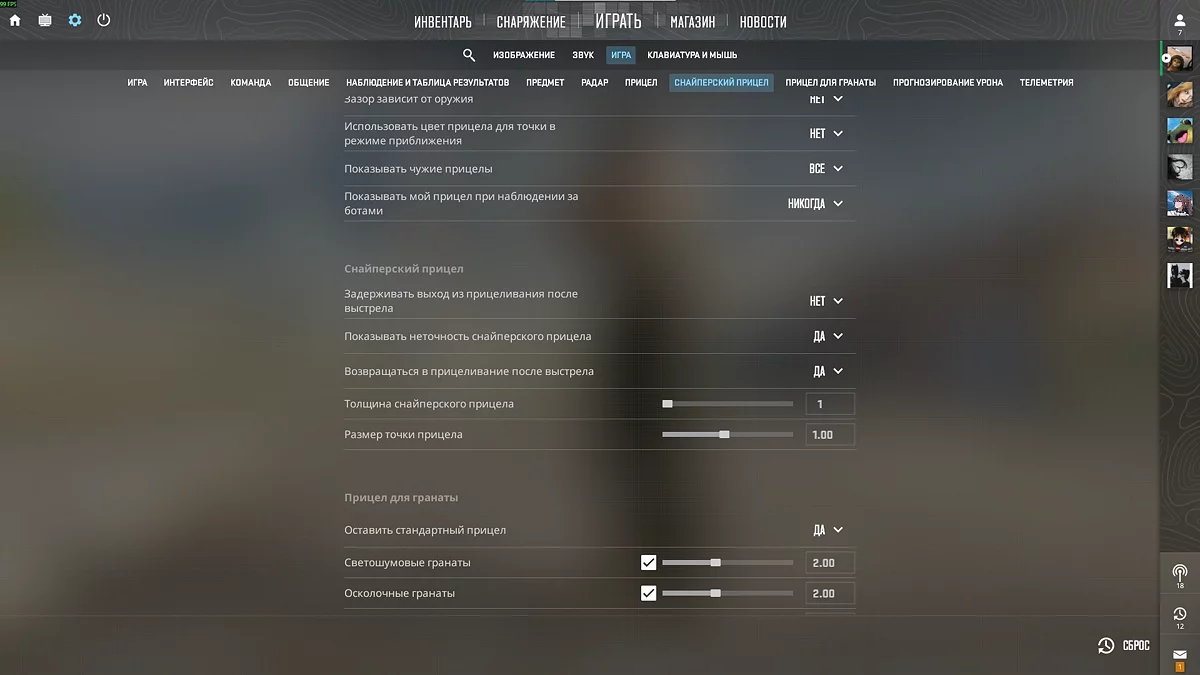Open the watch TV icon

(45, 20)
